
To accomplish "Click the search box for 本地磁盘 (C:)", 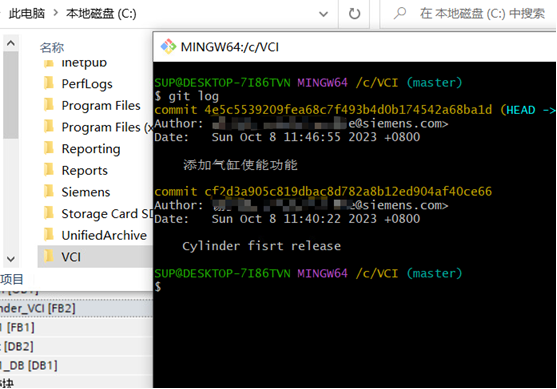I will (x=468, y=14).
